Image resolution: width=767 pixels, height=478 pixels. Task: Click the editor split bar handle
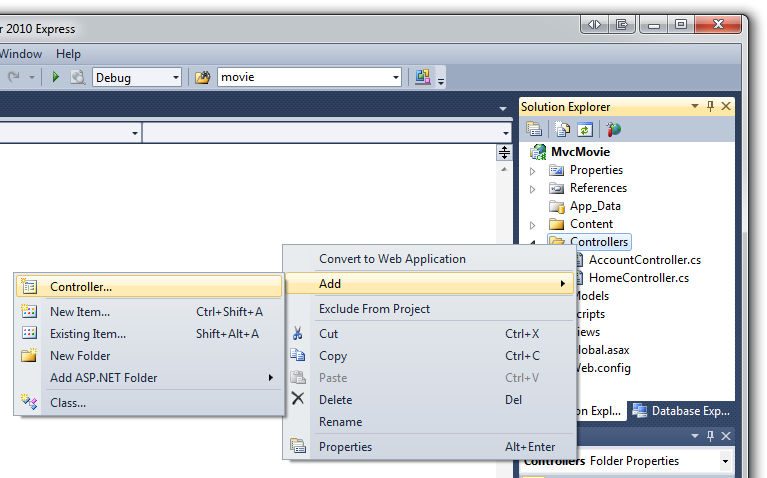[504, 152]
